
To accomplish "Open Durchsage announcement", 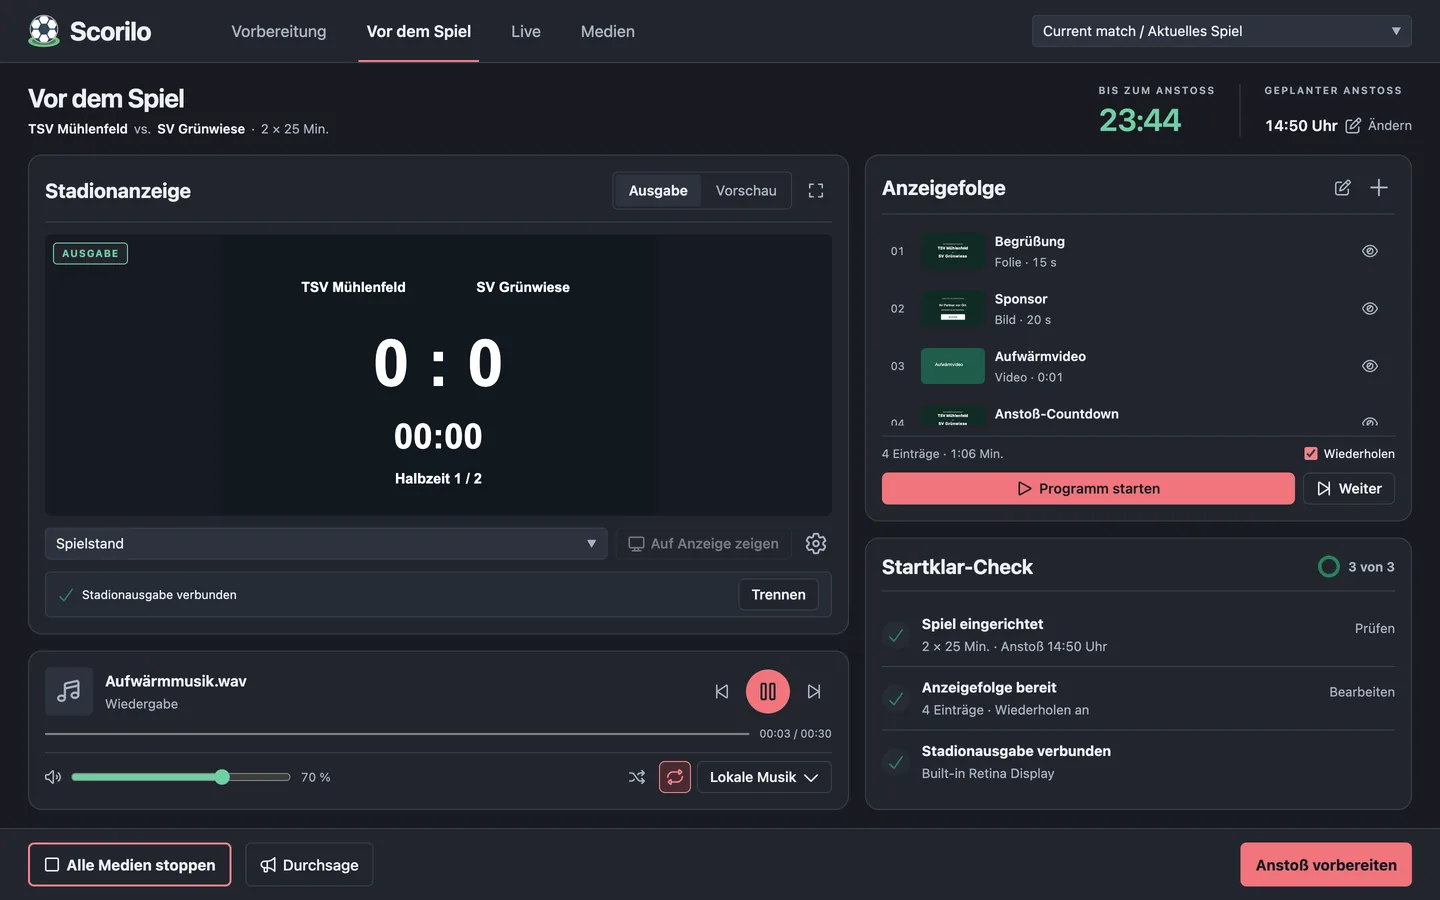I will pyautogui.click(x=309, y=865).
